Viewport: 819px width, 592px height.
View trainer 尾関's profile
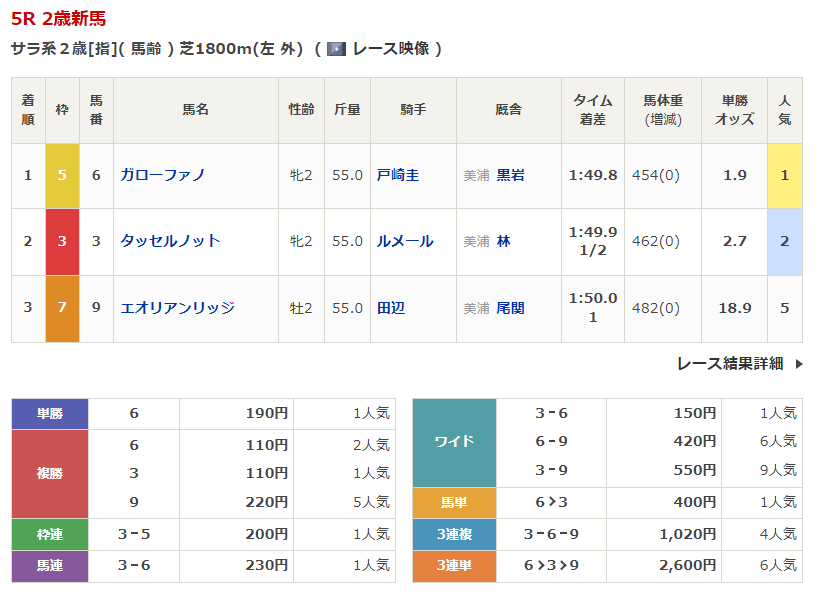click(510, 308)
